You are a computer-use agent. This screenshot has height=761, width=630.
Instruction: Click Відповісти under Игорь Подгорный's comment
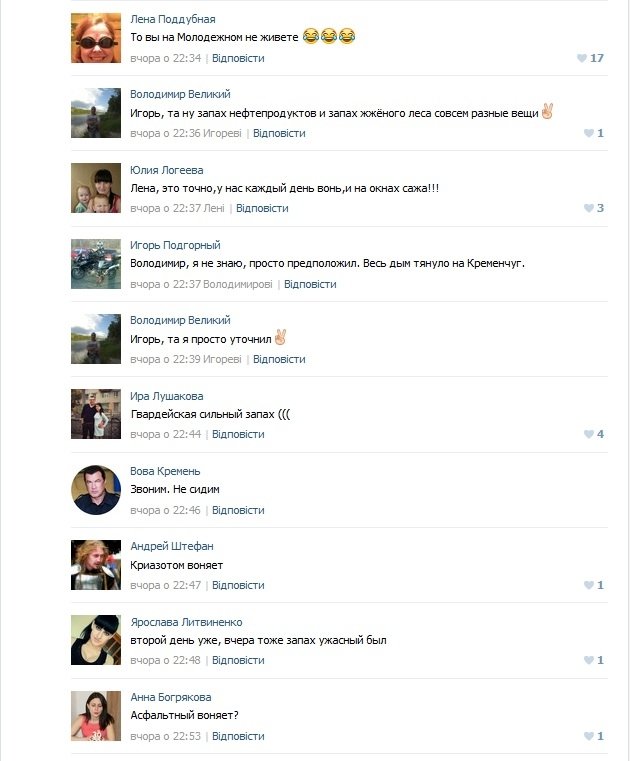click(310, 284)
